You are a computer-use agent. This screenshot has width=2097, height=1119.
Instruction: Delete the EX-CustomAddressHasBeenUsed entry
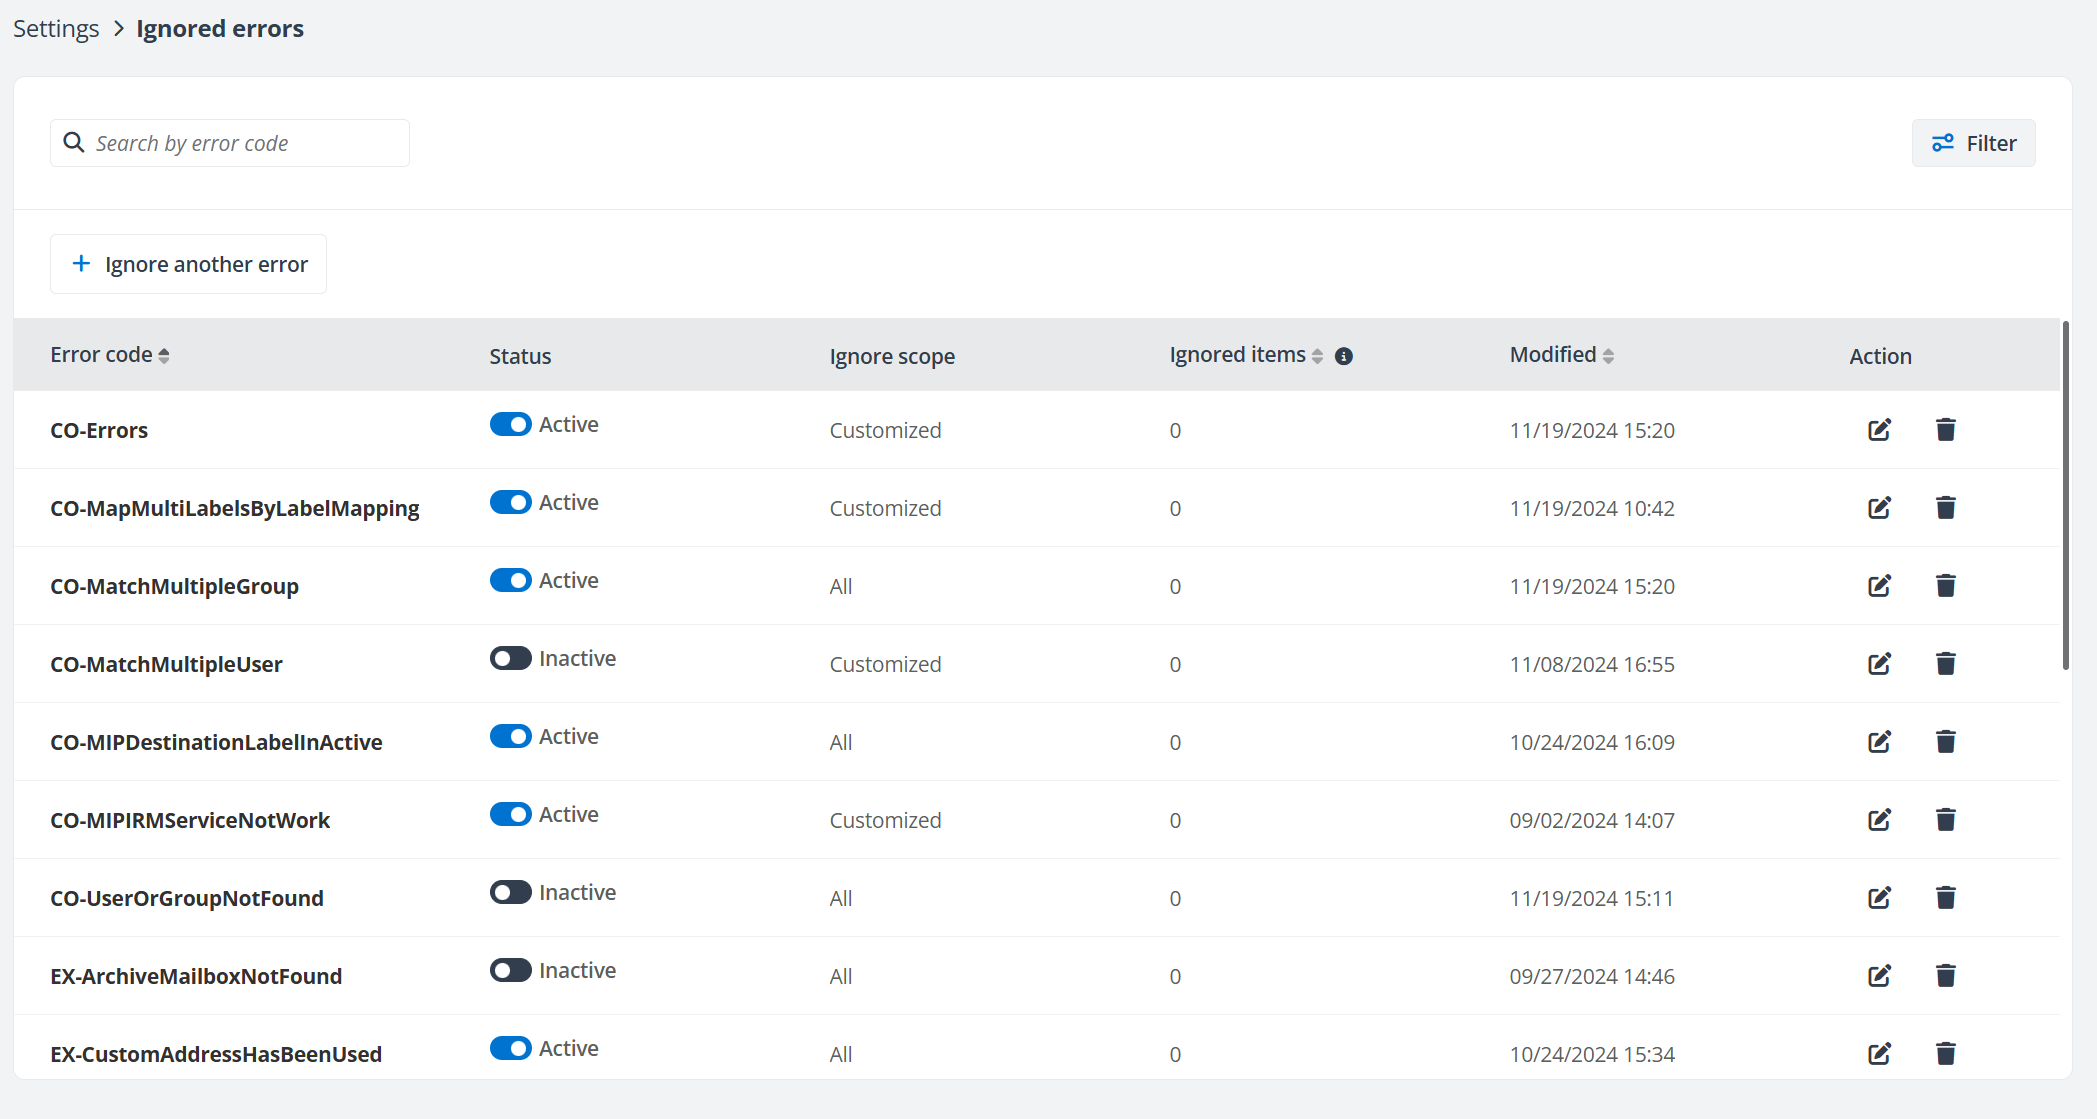(x=1945, y=1054)
